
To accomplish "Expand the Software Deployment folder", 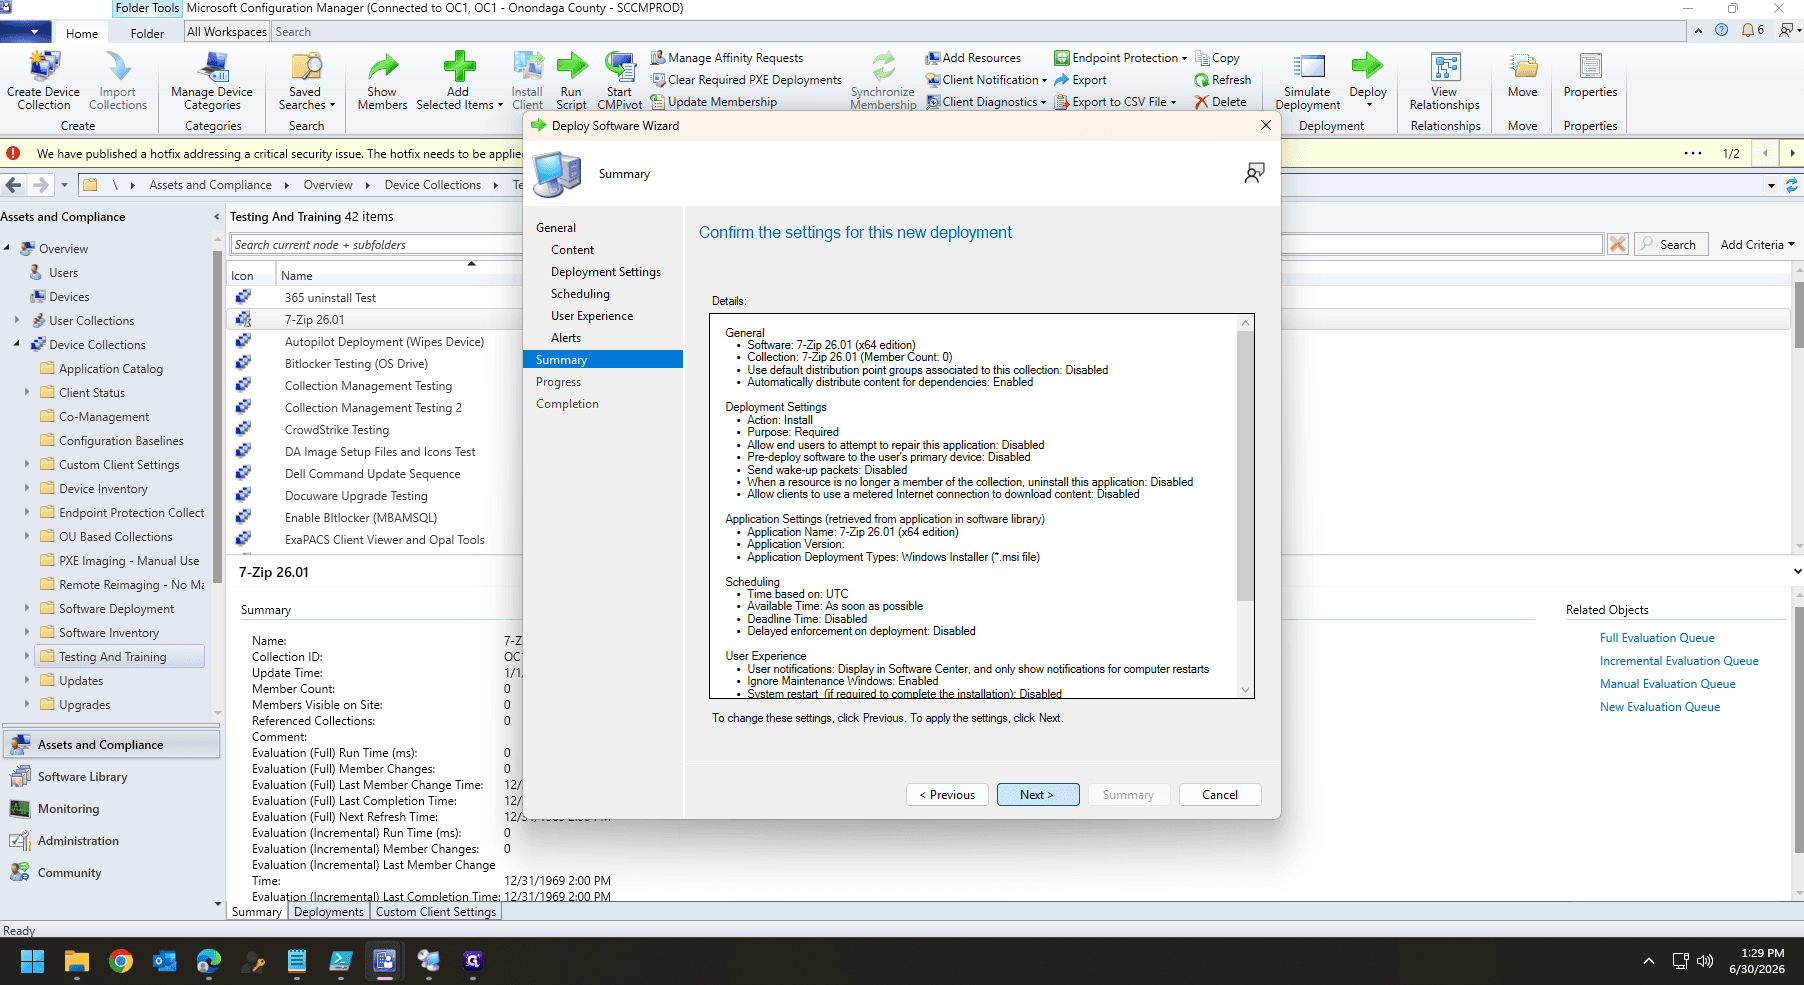I will click(x=27, y=608).
